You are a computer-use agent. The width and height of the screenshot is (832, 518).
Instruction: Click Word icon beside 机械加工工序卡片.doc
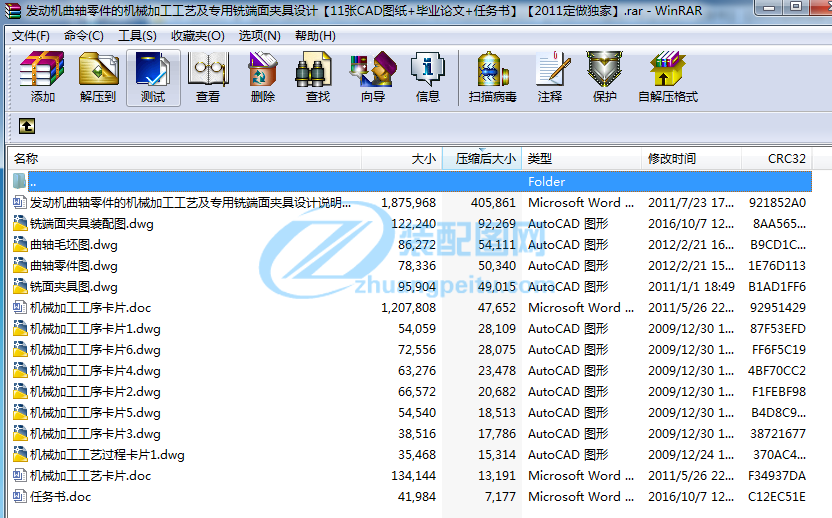coord(20,307)
